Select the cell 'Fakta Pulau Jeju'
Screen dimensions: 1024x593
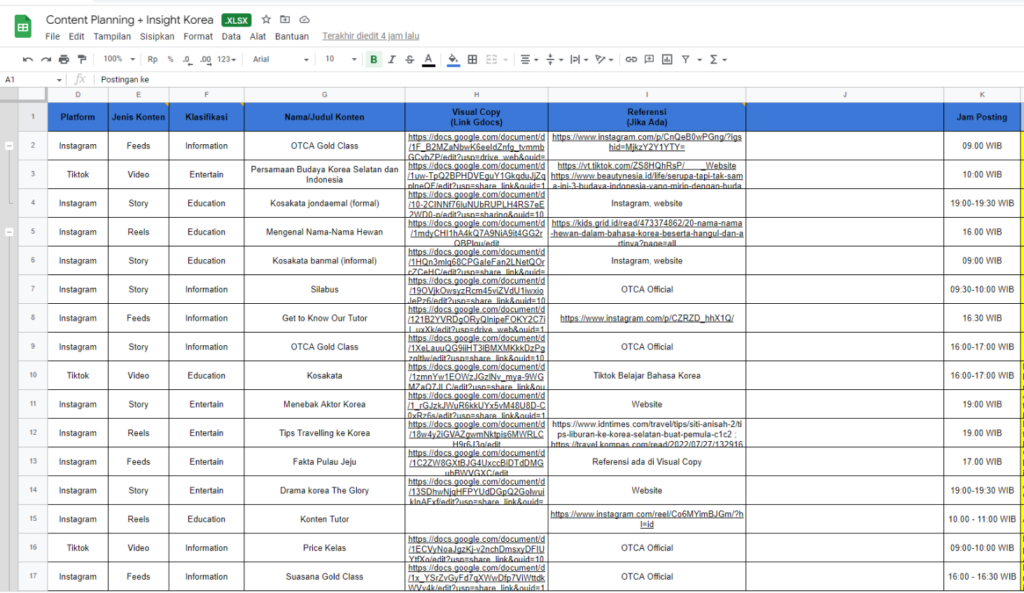point(325,462)
